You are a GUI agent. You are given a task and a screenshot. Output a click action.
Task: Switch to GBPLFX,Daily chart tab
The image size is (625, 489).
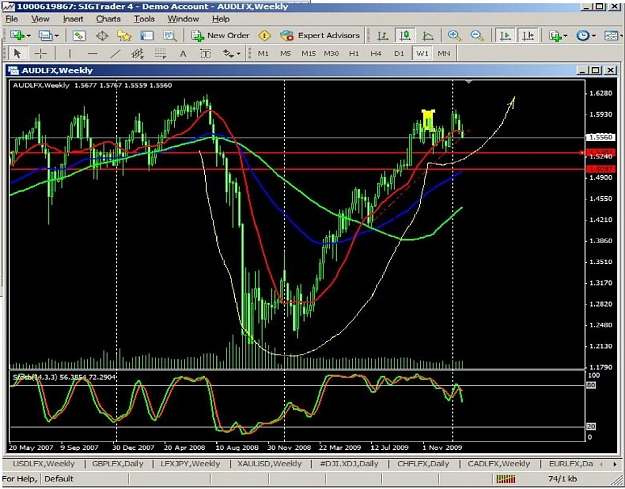pos(118,464)
